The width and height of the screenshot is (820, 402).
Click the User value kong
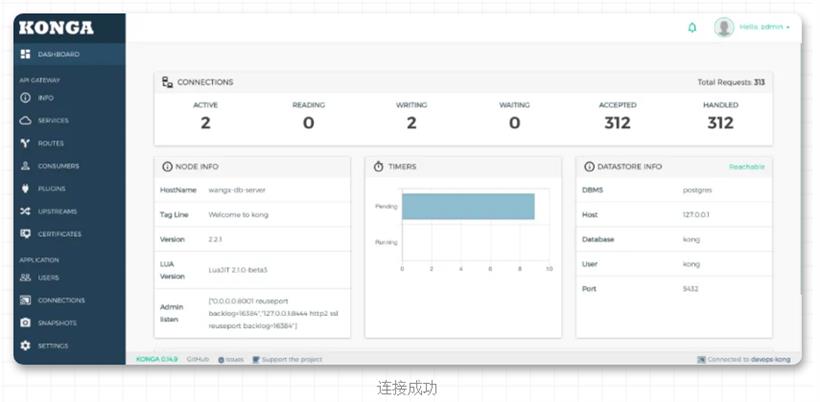[691, 265]
